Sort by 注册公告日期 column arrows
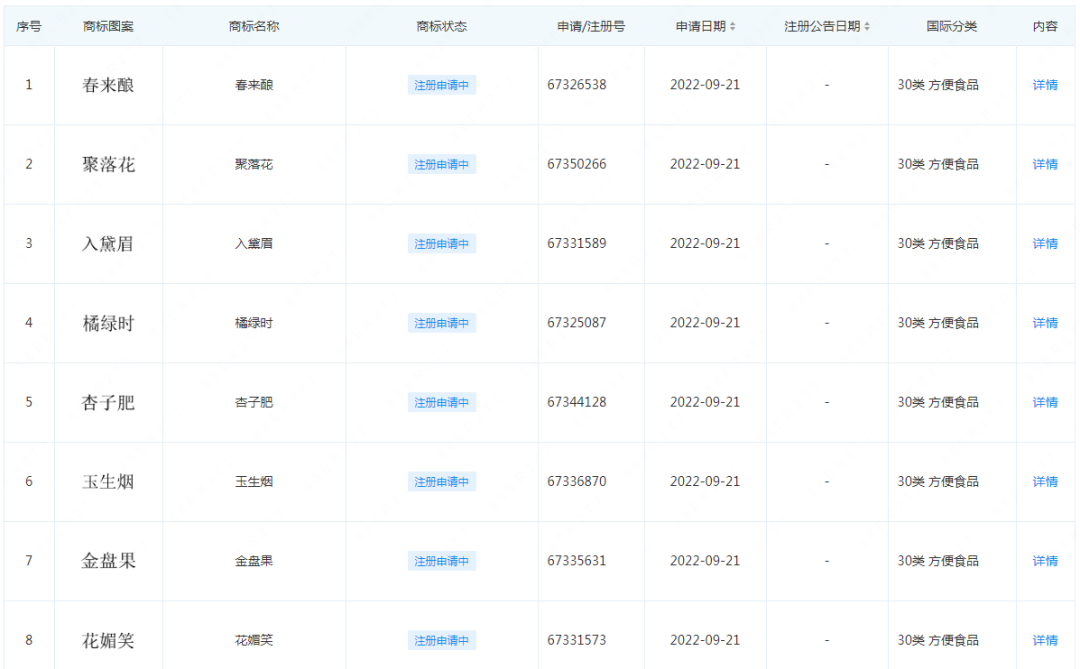This screenshot has width=1080, height=669. 866,26
